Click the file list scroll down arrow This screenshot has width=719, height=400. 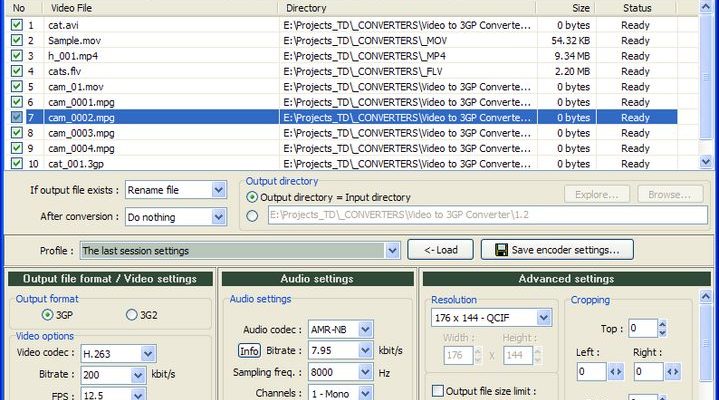click(706, 161)
